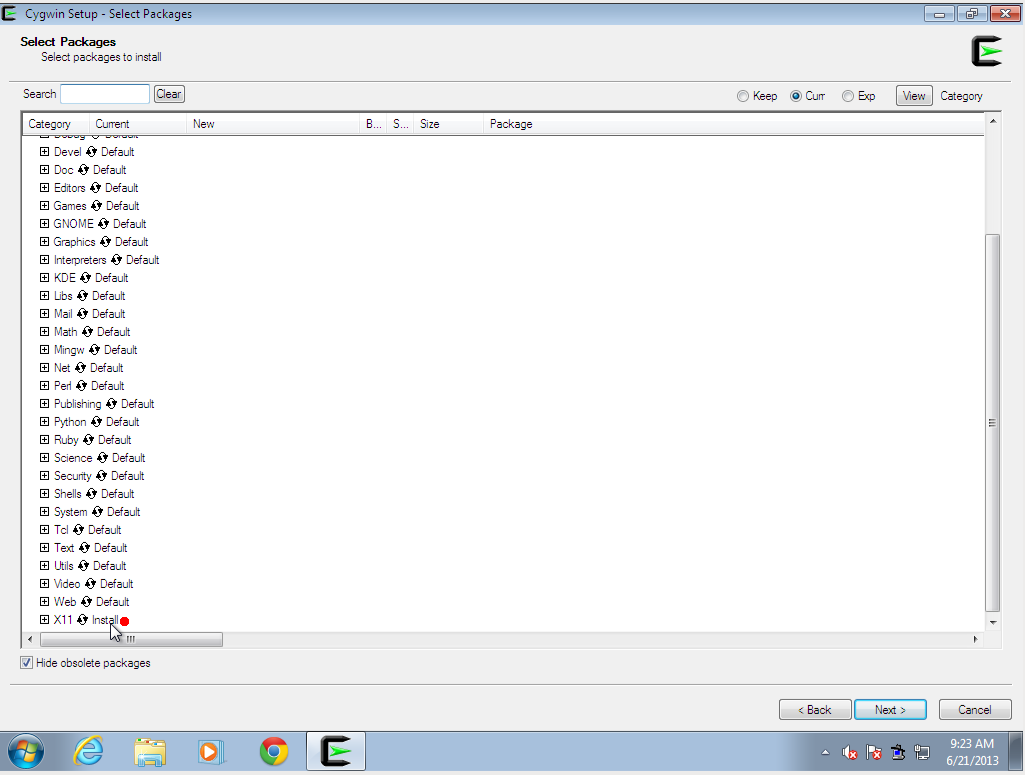Expand the Editors category
This screenshot has height=775, width=1025.
pos(44,188)
